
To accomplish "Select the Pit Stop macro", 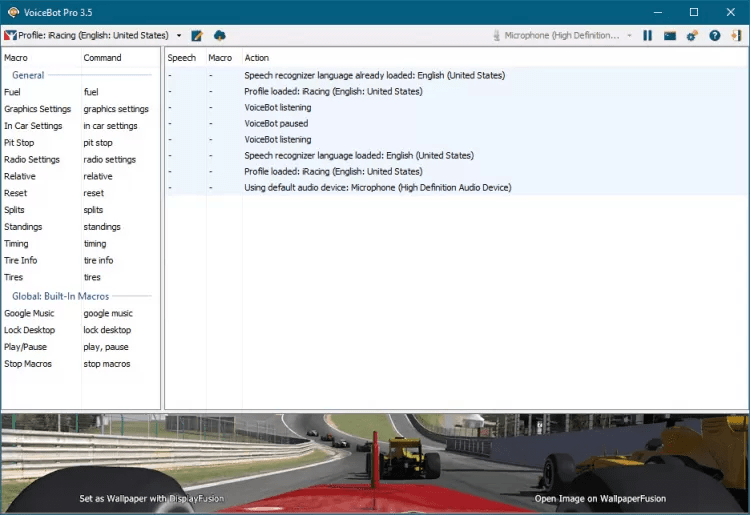I will [19, 143].
